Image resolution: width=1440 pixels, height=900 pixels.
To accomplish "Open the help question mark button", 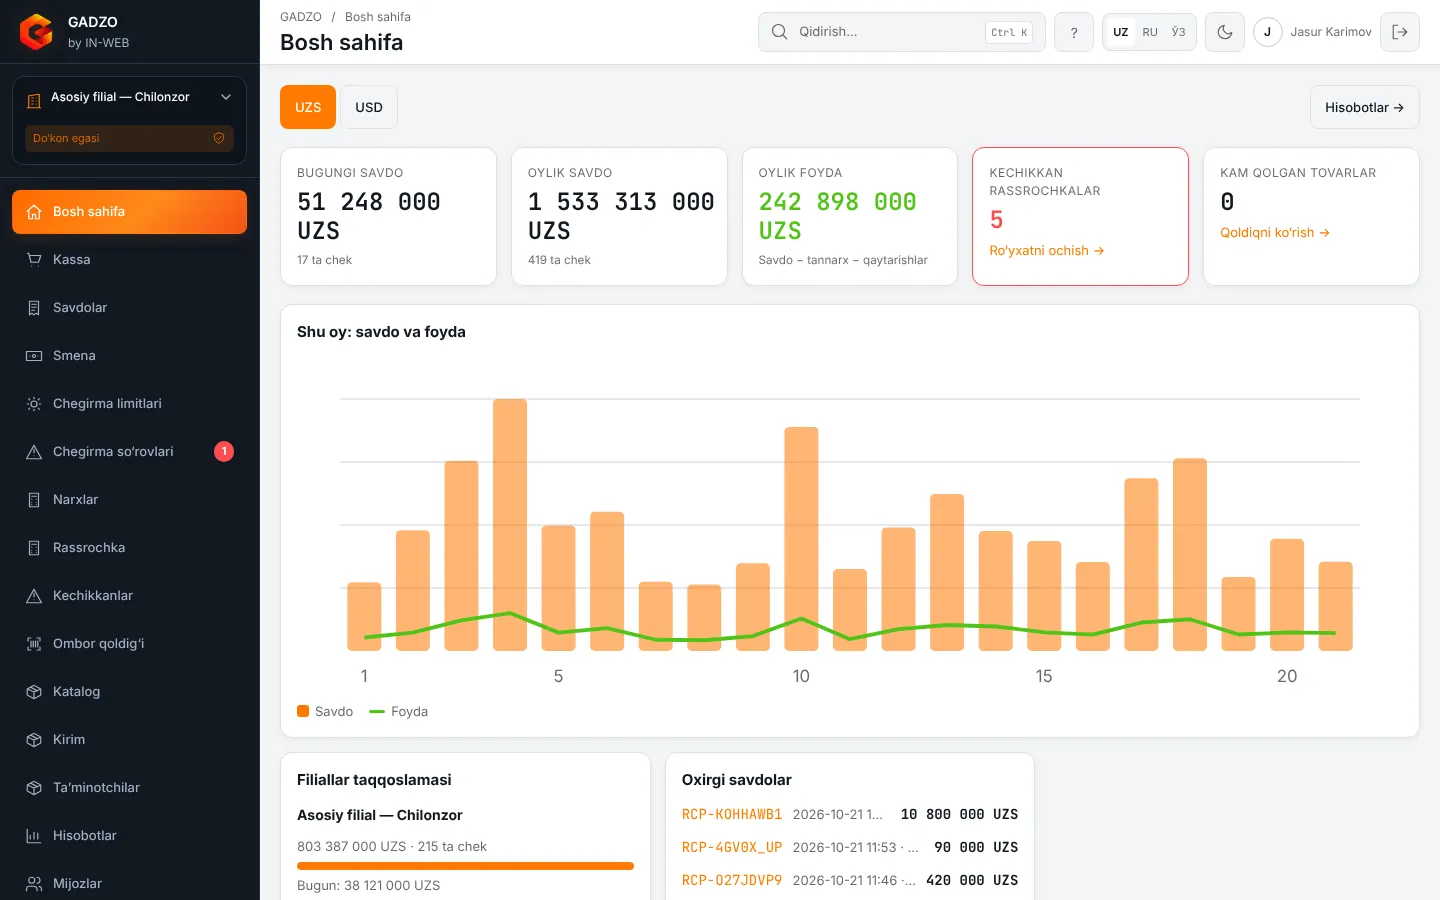I will click(1074, 32).
